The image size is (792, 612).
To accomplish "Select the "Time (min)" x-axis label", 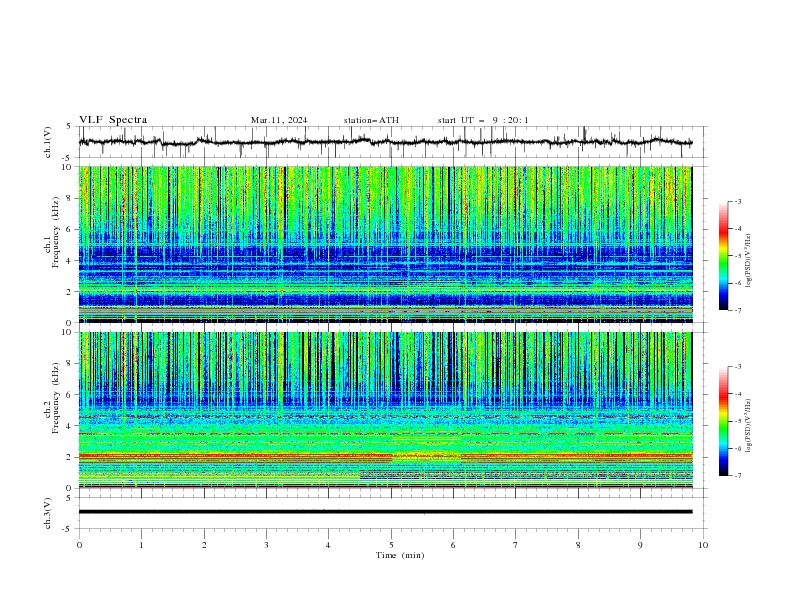I will click(400, 555).
